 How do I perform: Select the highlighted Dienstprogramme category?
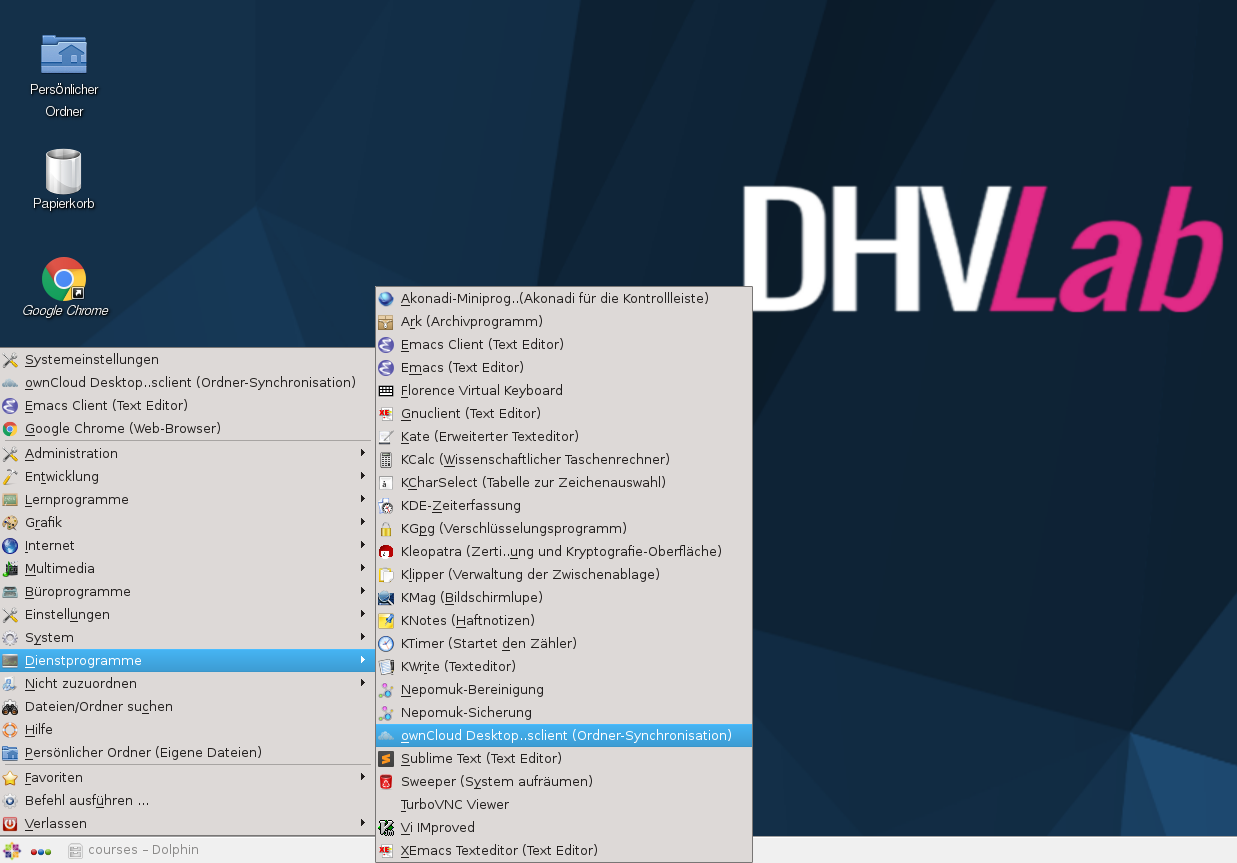pos(186,660)
